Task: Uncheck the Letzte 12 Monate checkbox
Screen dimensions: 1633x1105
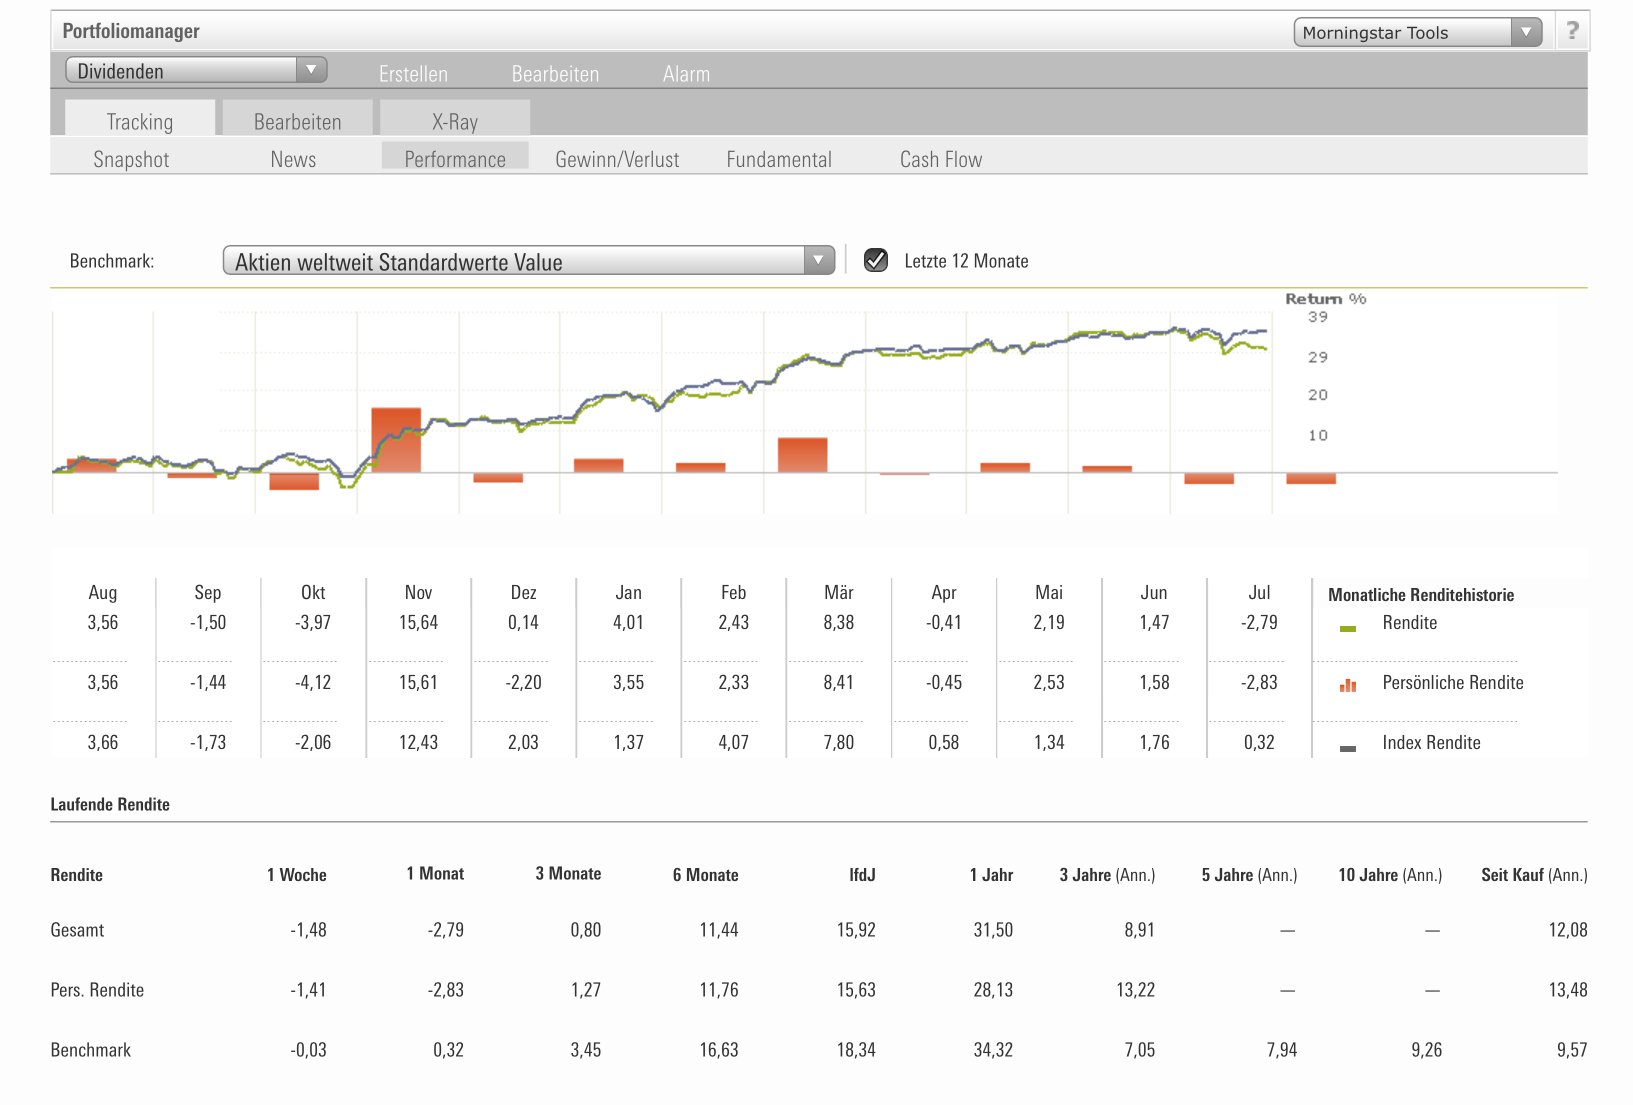Action: pyautogui.click(x=876, y=261)
